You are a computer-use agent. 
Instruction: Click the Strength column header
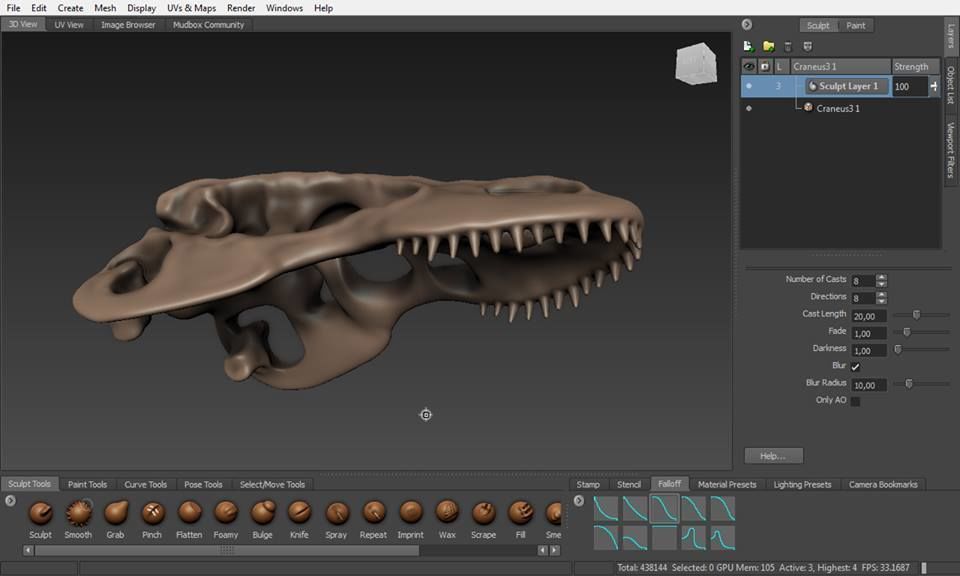point(915,66)
